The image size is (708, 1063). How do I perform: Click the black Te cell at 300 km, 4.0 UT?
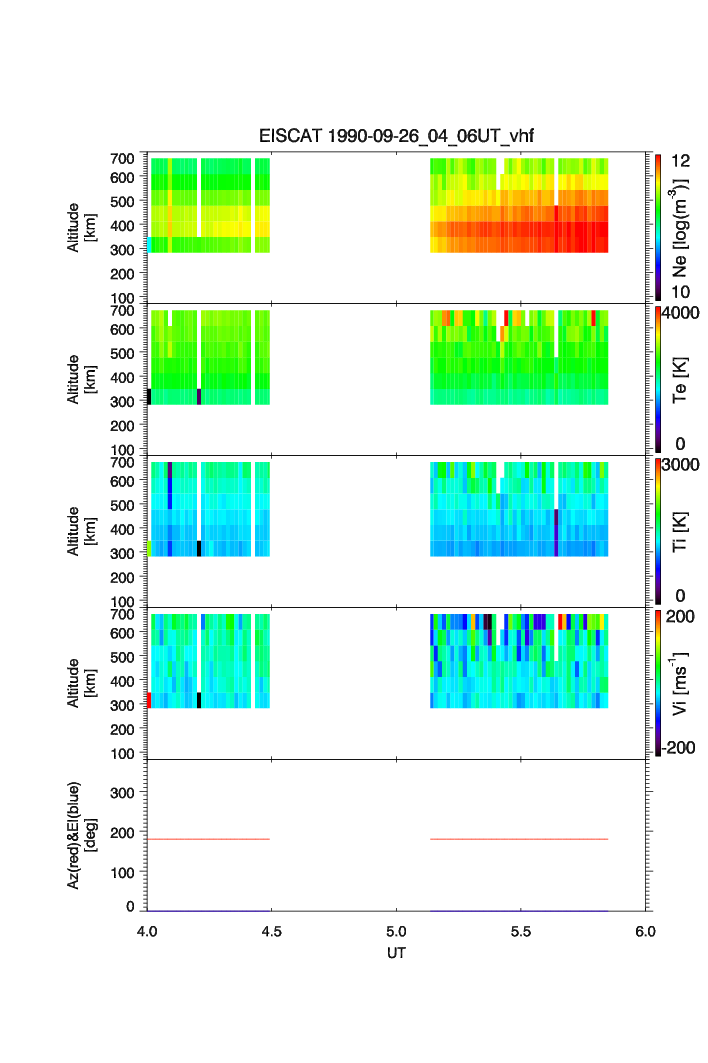tap(149, 397)
